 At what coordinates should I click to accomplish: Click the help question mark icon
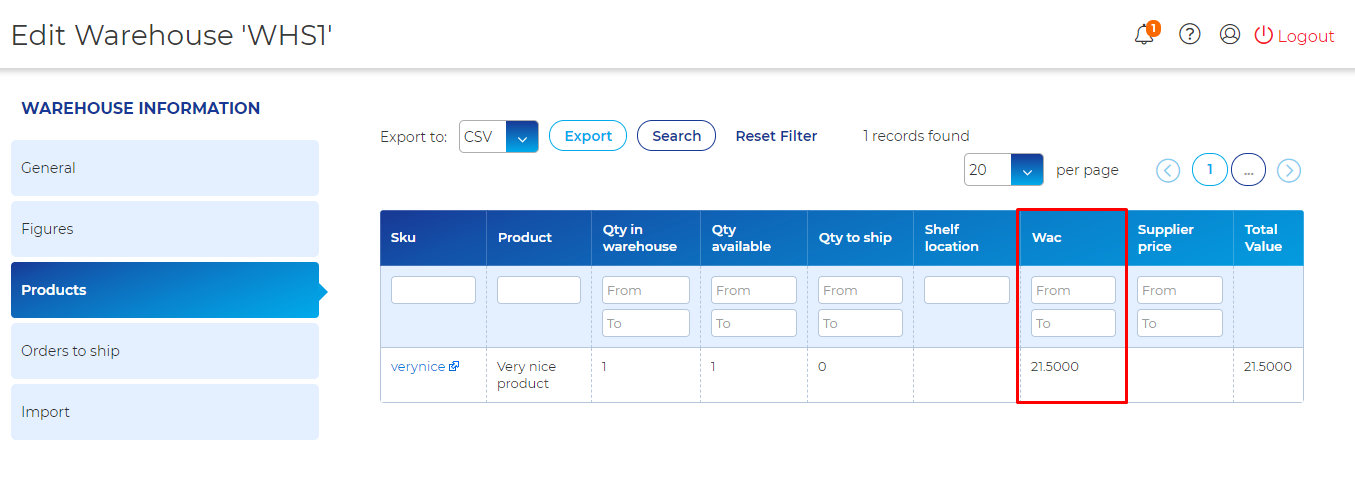[x=1189, y=35]
